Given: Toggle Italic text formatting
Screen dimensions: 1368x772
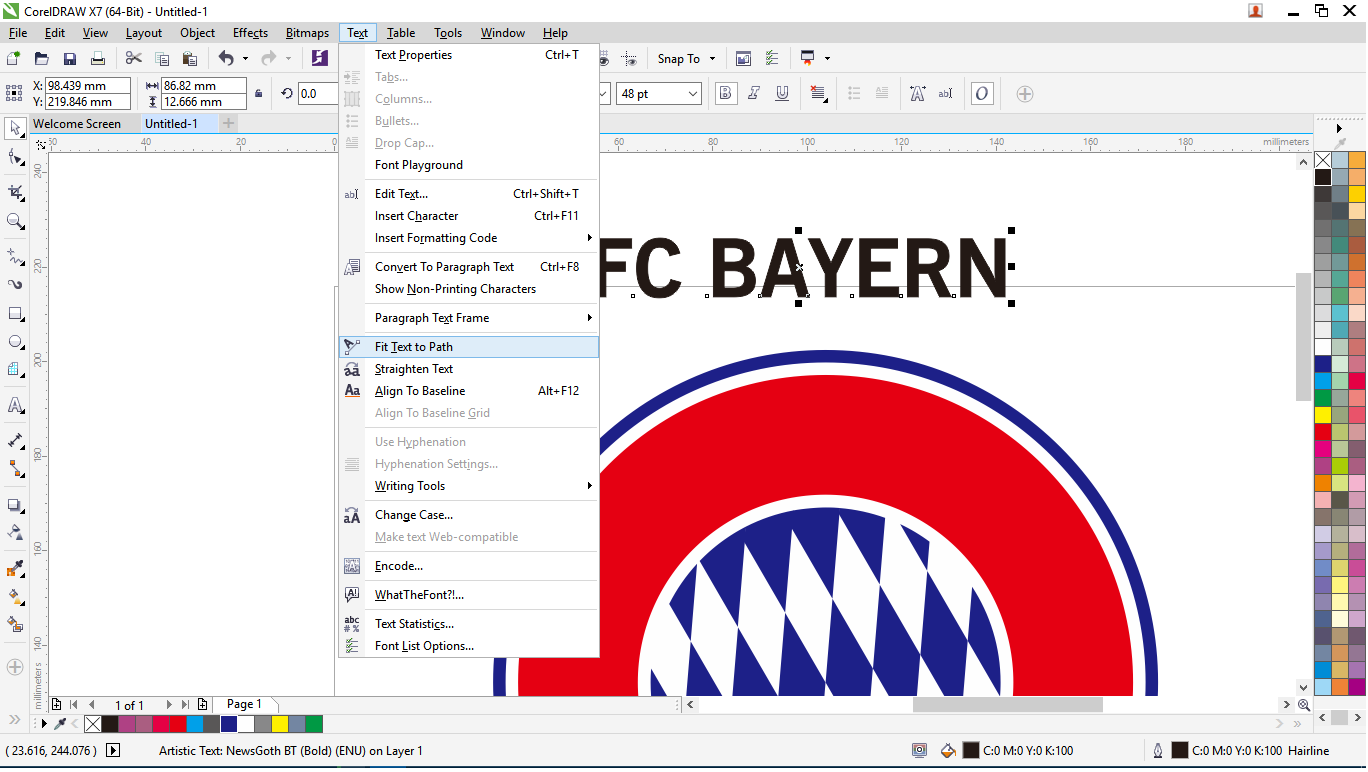Looking at the screenshot, I should coord(754,94).
